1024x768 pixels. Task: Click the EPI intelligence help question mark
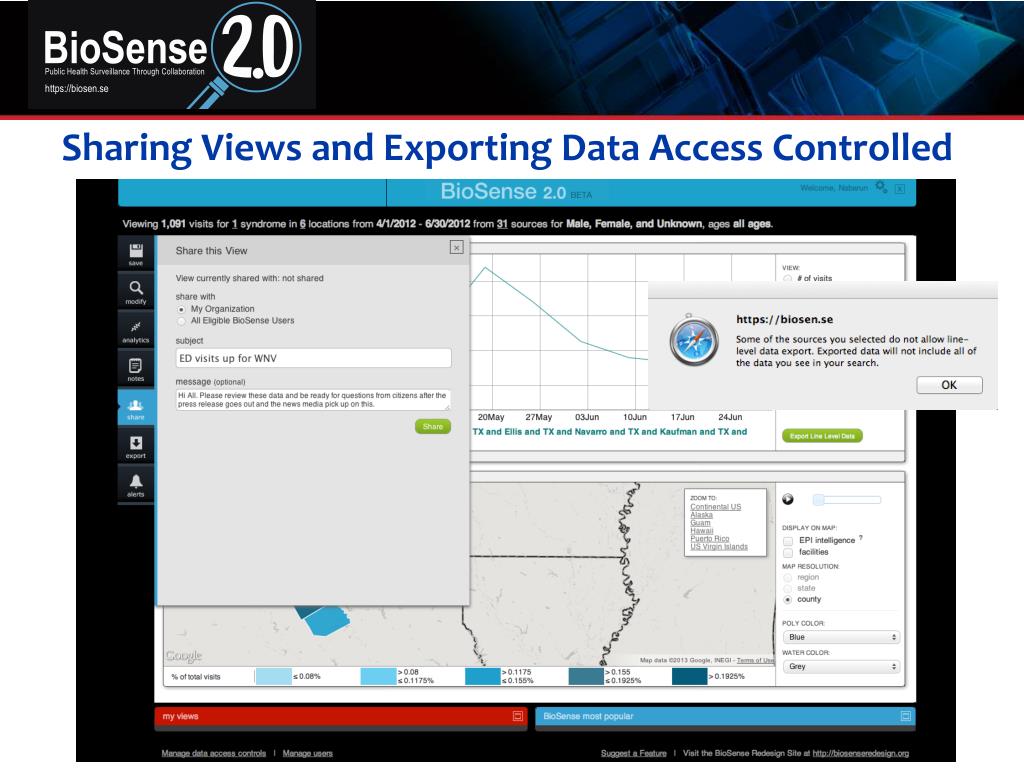[861, 538]
